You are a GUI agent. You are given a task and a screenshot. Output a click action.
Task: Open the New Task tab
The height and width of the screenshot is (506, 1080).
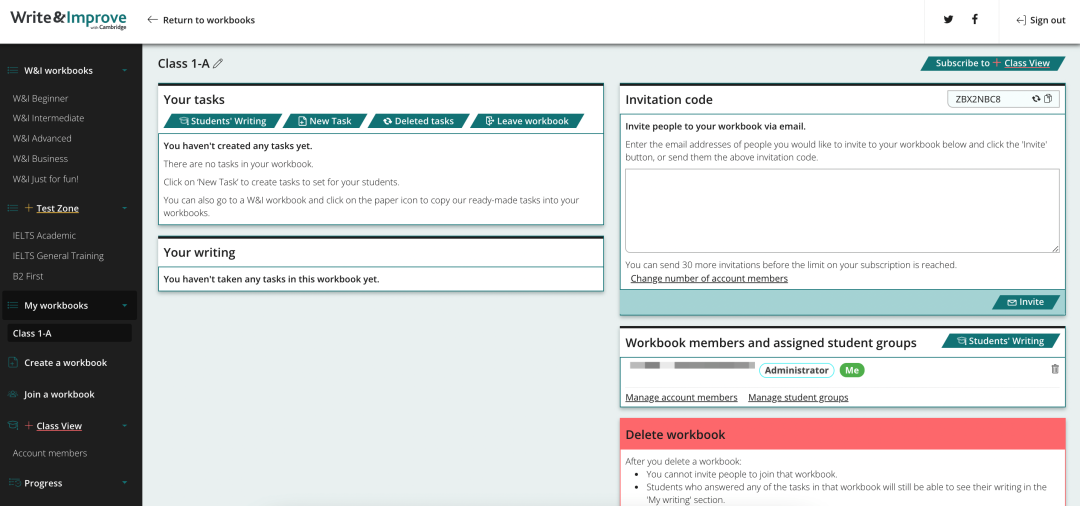(x=323, y=121)
